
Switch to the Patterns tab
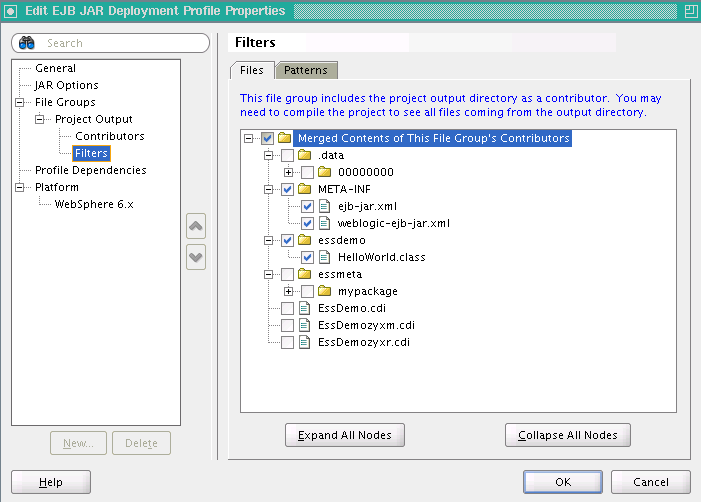click(306, 70)
